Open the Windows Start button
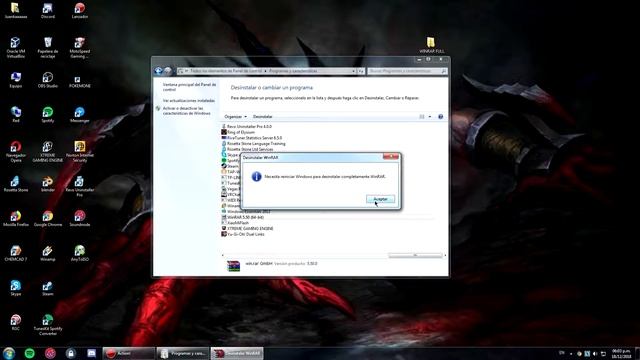Viewport: 640px width, 360px height. [x=9, y=353]
